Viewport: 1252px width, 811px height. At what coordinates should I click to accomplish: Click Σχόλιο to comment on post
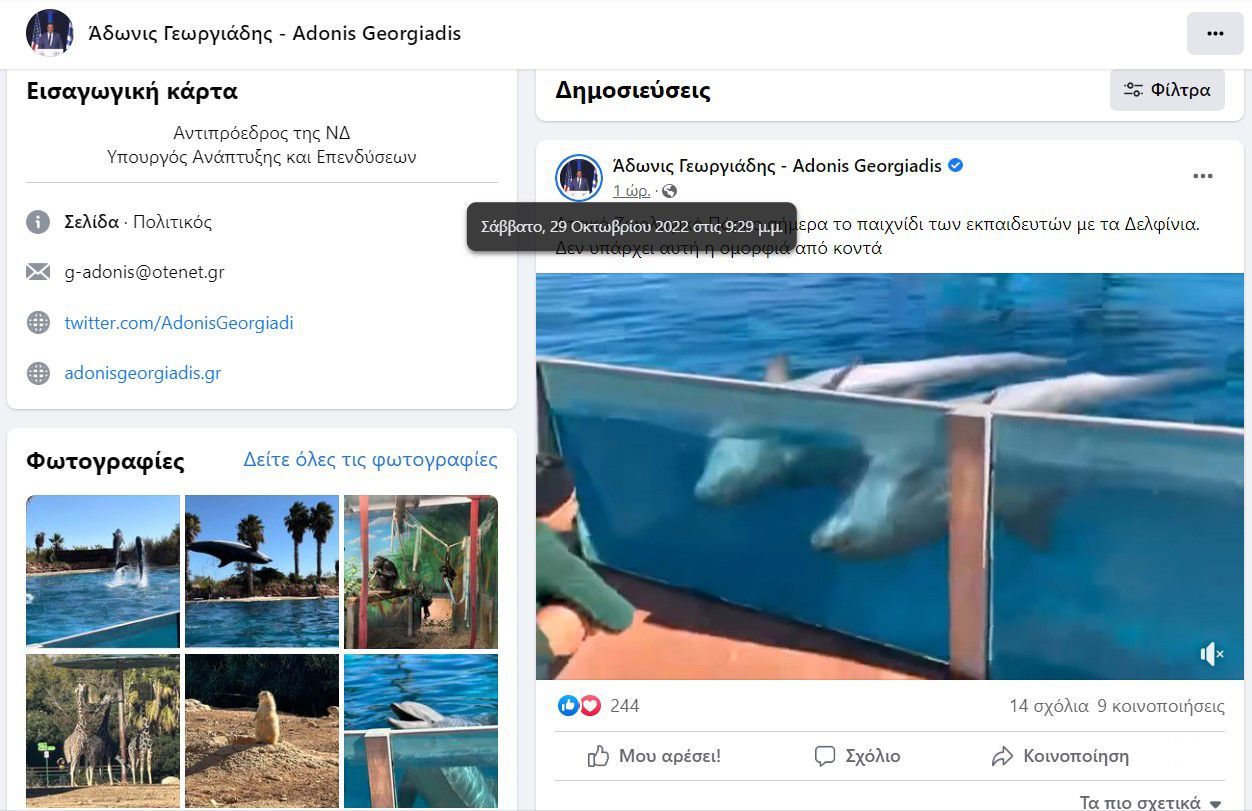tap(857, 756)
